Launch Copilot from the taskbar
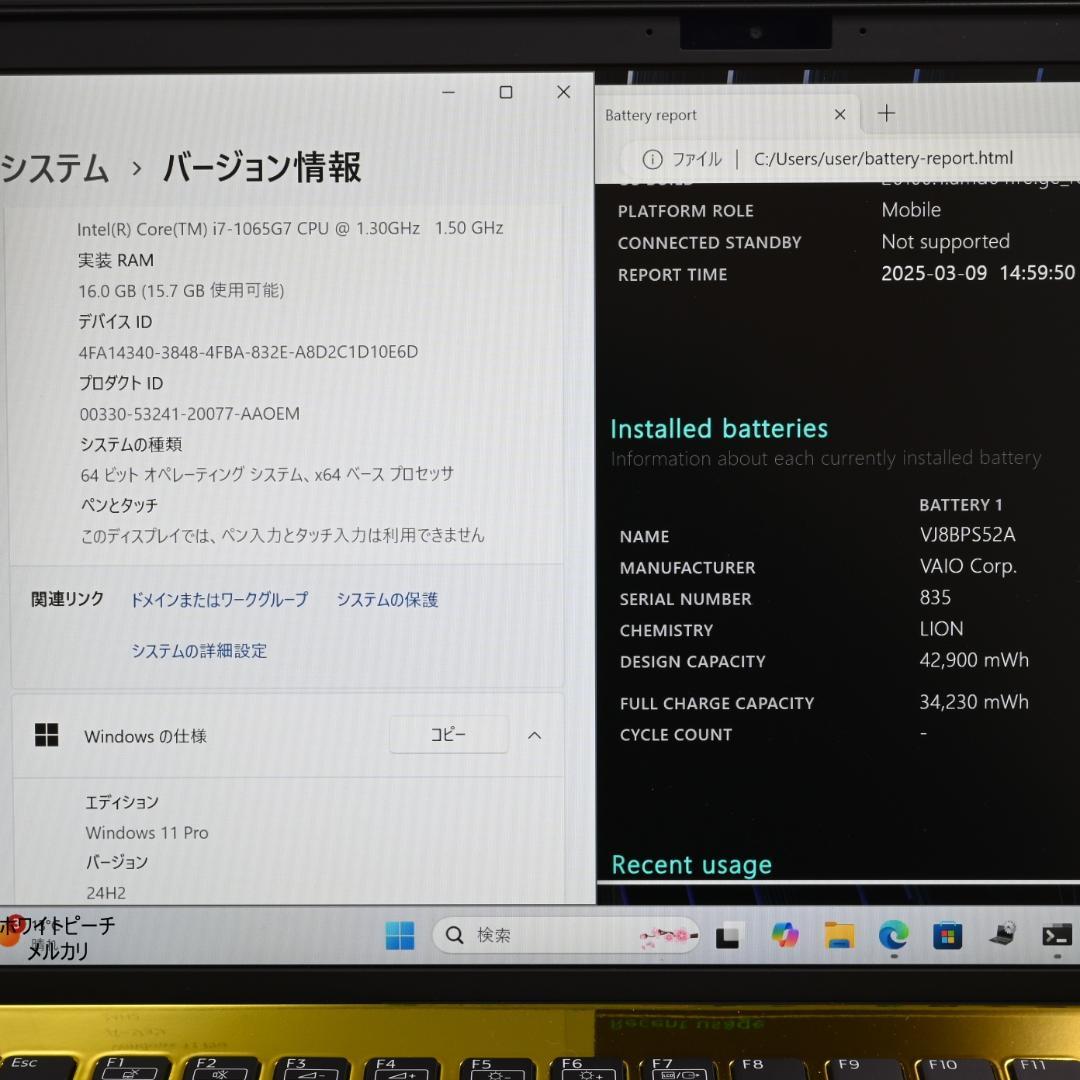This screenshot has height=1080, width=1080. coord(785,935)
